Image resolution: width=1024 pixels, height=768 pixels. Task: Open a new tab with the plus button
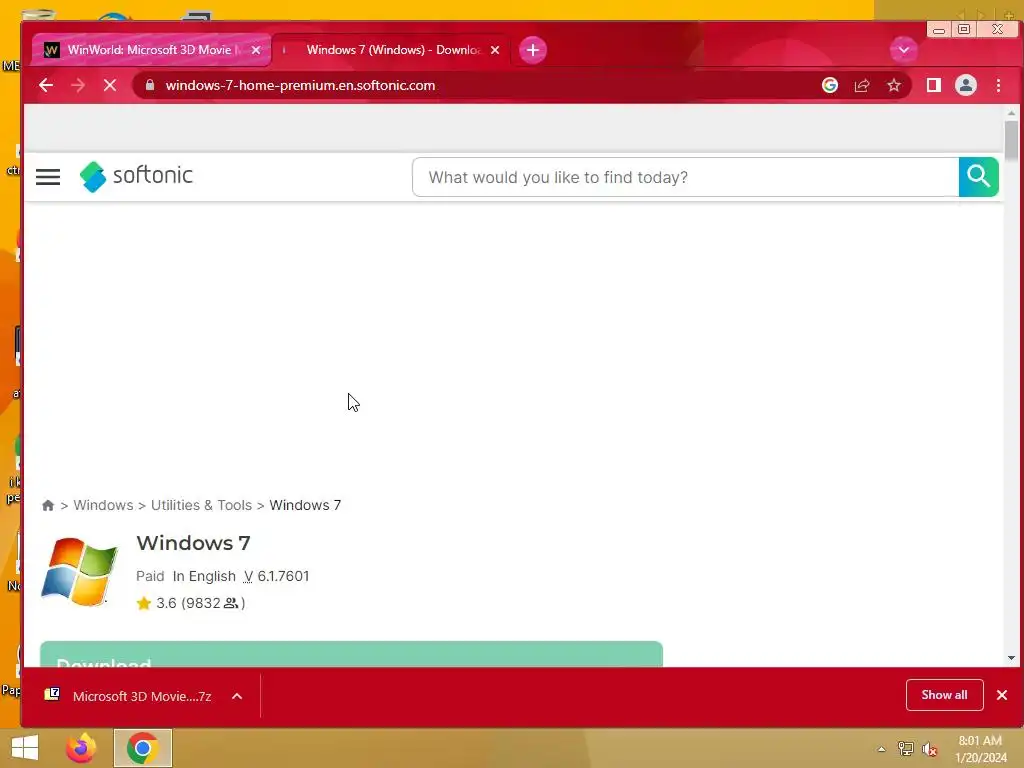point(533,50)
